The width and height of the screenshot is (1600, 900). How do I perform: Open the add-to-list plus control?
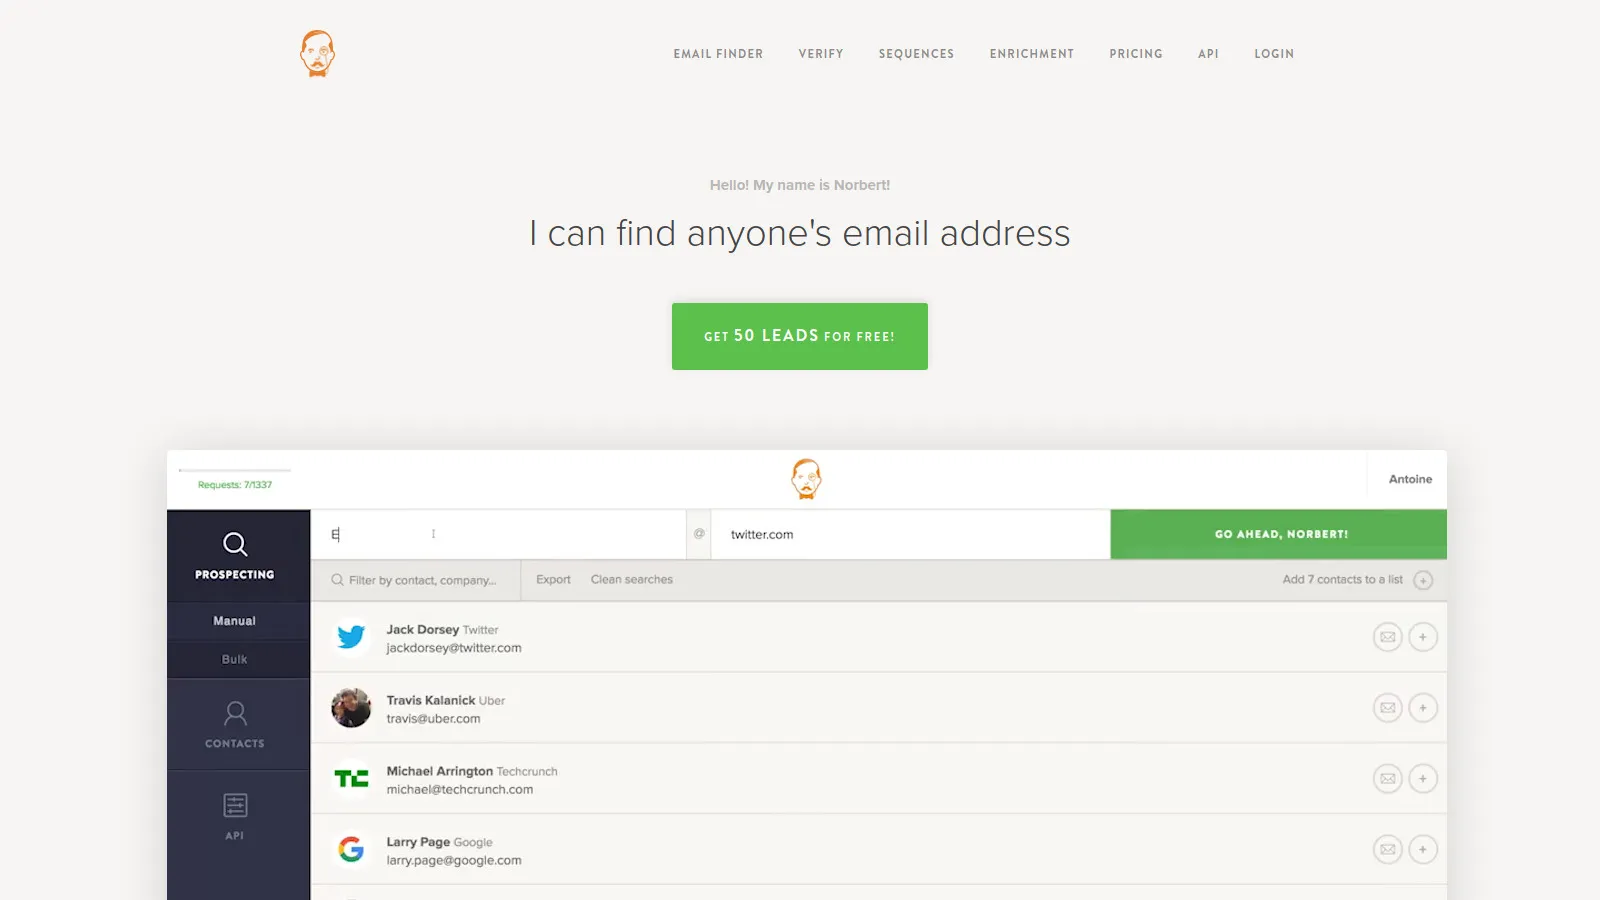pos(1424,580)
